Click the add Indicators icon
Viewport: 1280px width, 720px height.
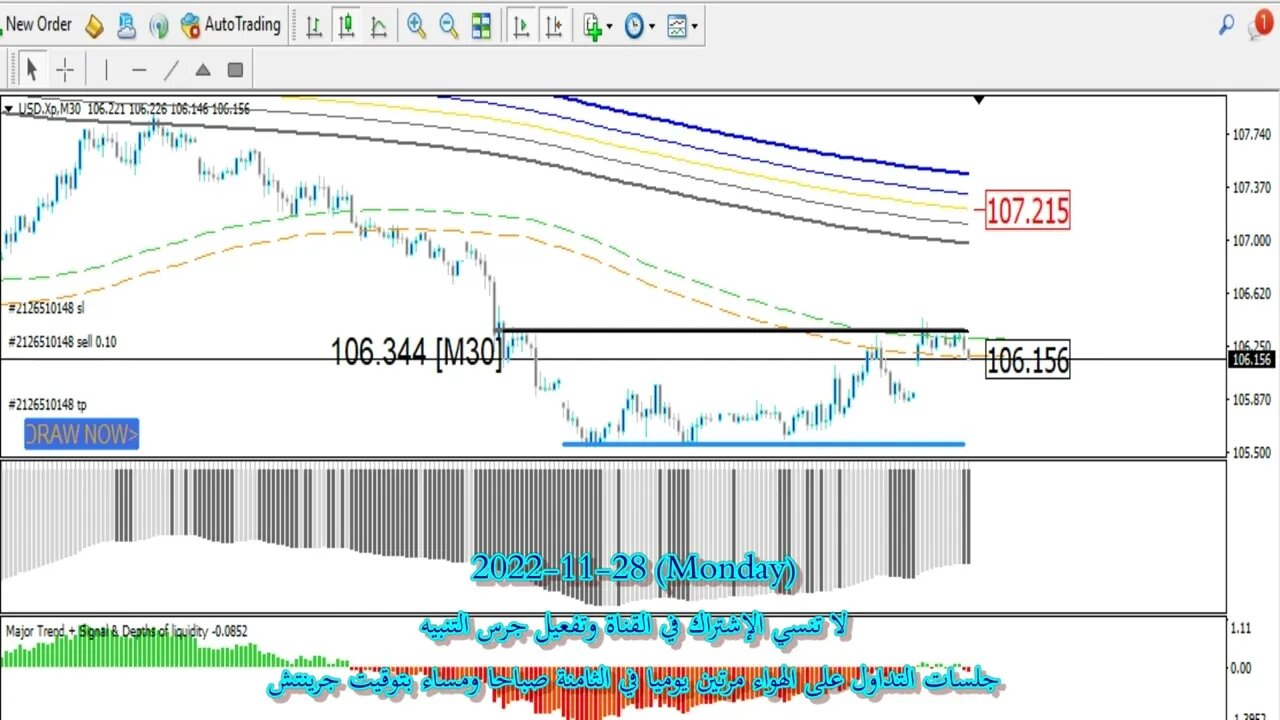coord(593,27)
